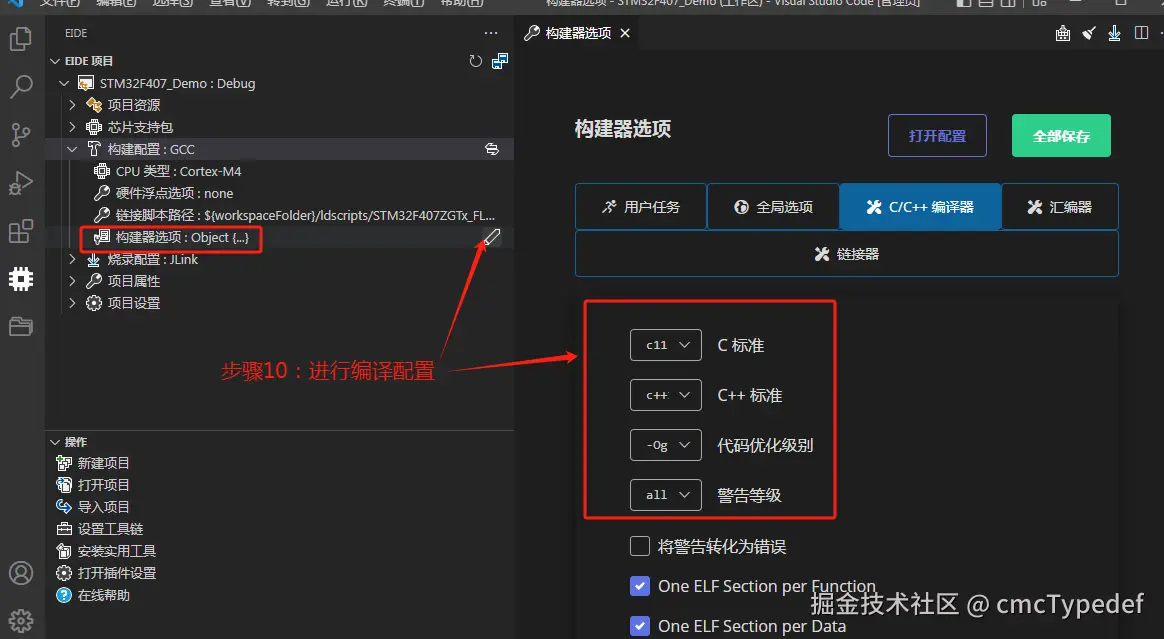
Task: Switch to the 全局选项 tab
Action: 773,206
